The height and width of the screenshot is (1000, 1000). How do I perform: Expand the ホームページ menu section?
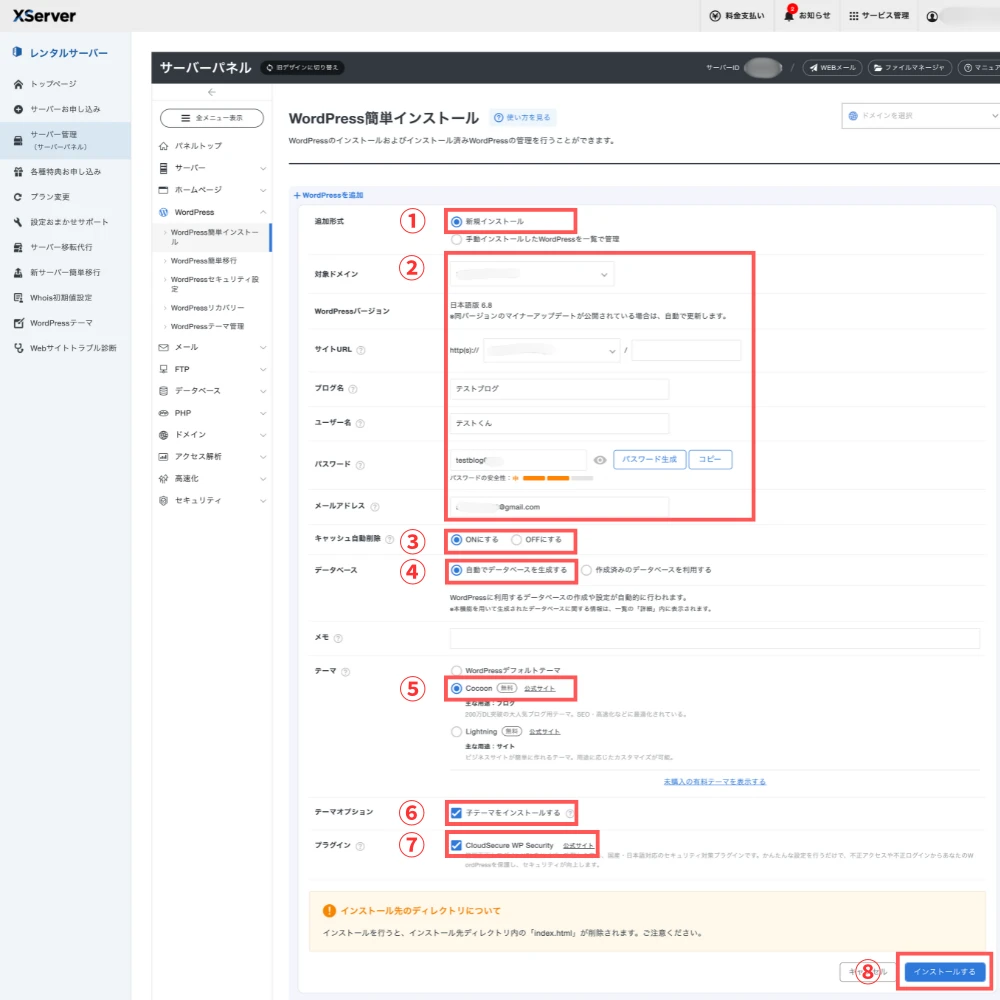coord(212,190)
